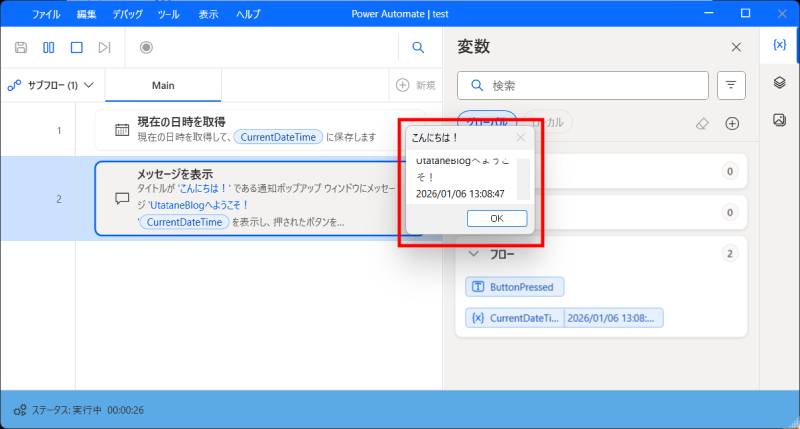Screen dimensions: 800x429
Task: Select the CurrentDateTi... variable chip
Action: [x=515, y=318]
